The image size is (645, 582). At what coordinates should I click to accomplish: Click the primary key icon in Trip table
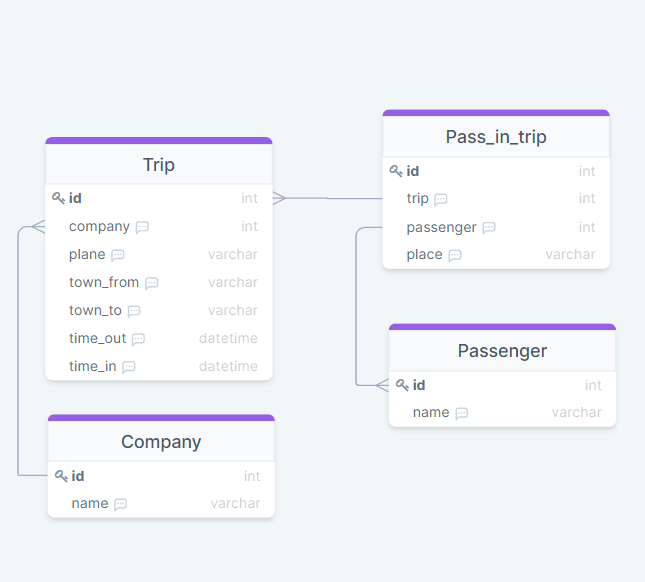click(x=58, y=198)
